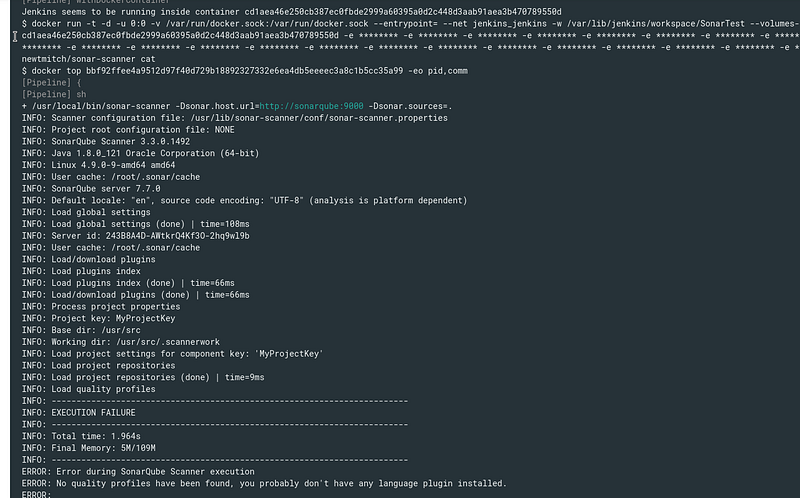Click the Final Memory 5M/109M line
The height and width of the screenshot is (498, 800).
click(88, 448)
